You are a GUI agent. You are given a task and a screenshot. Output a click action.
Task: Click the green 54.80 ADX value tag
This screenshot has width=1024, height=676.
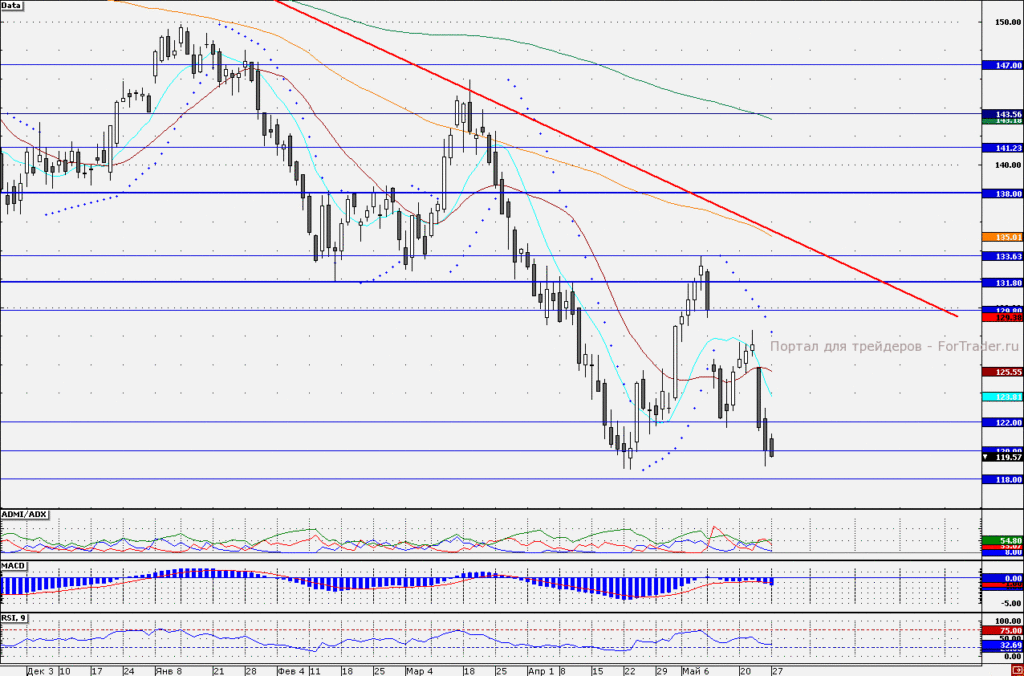coord(1002,541)
